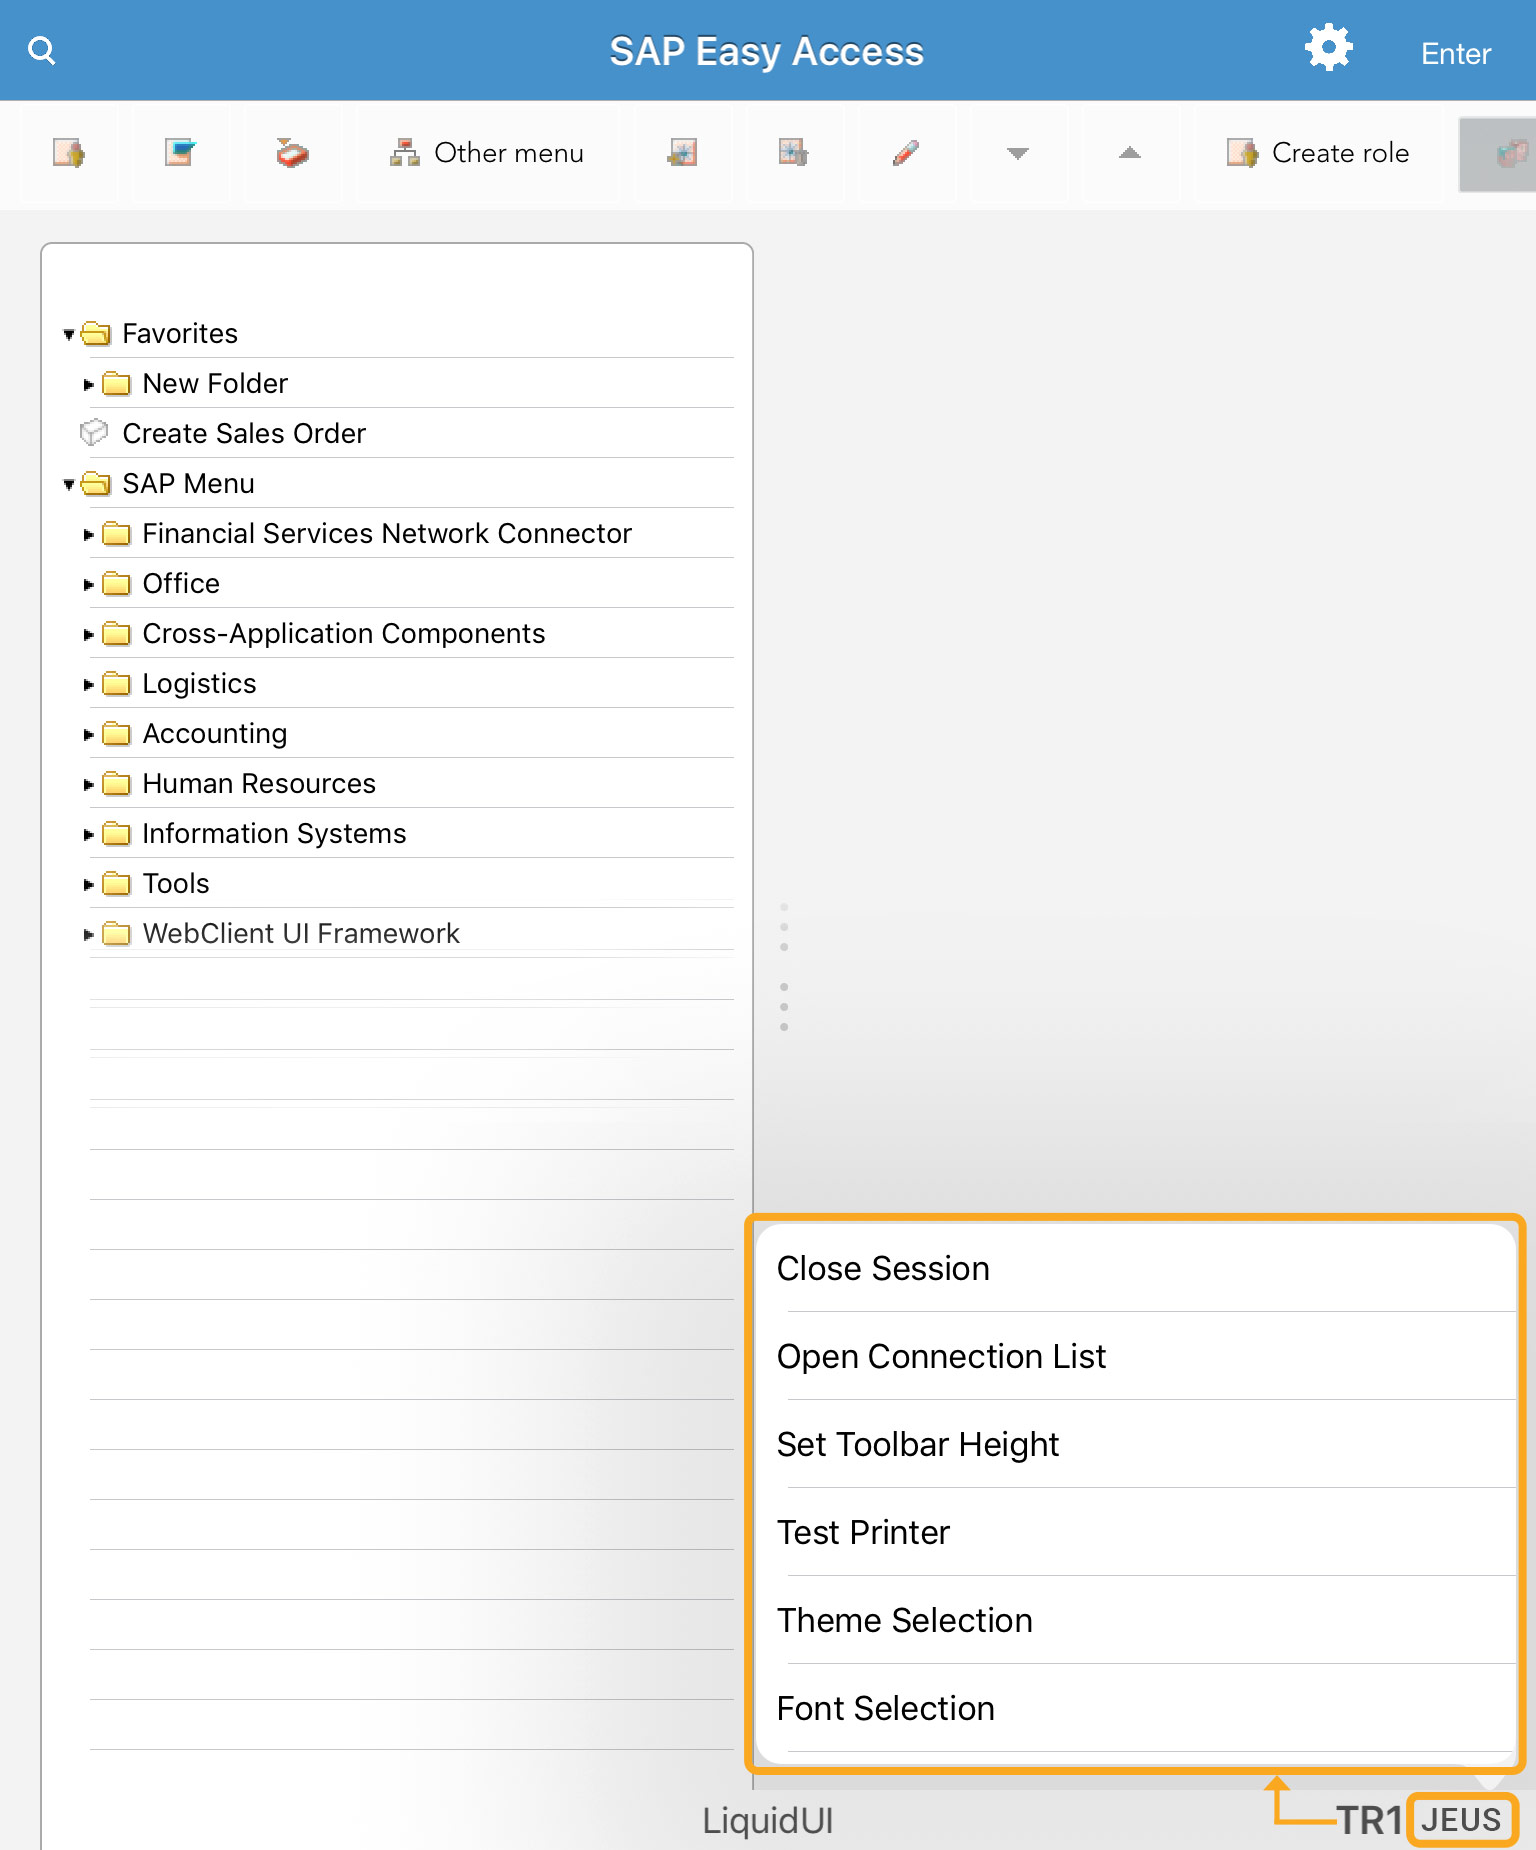This screenshot has width=1536, height=1850.
Task: Choose Theme Selection in popup menu
Action: tap(904, 1620)
